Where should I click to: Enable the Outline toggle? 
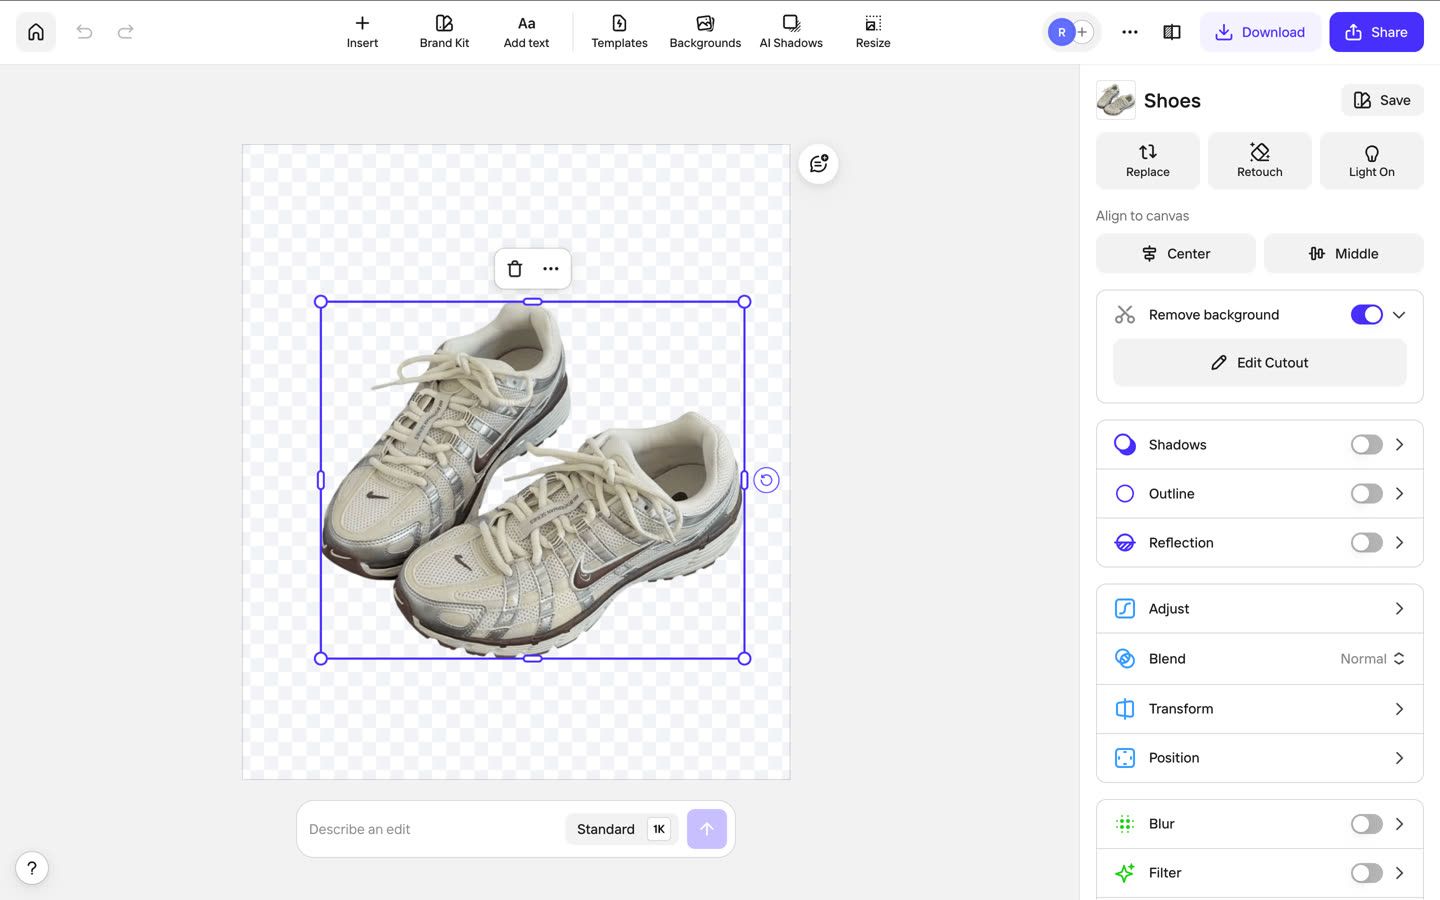[1366, 494]
